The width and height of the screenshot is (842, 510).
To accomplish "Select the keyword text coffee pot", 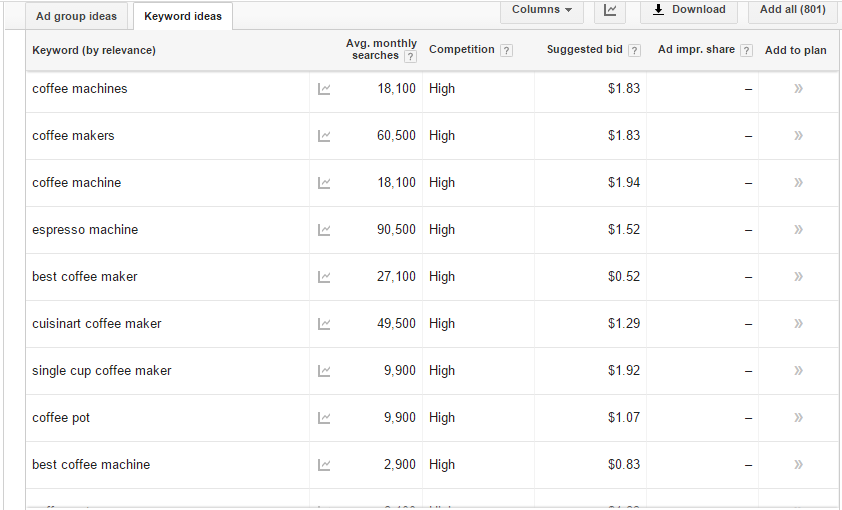I will (61, 418).
